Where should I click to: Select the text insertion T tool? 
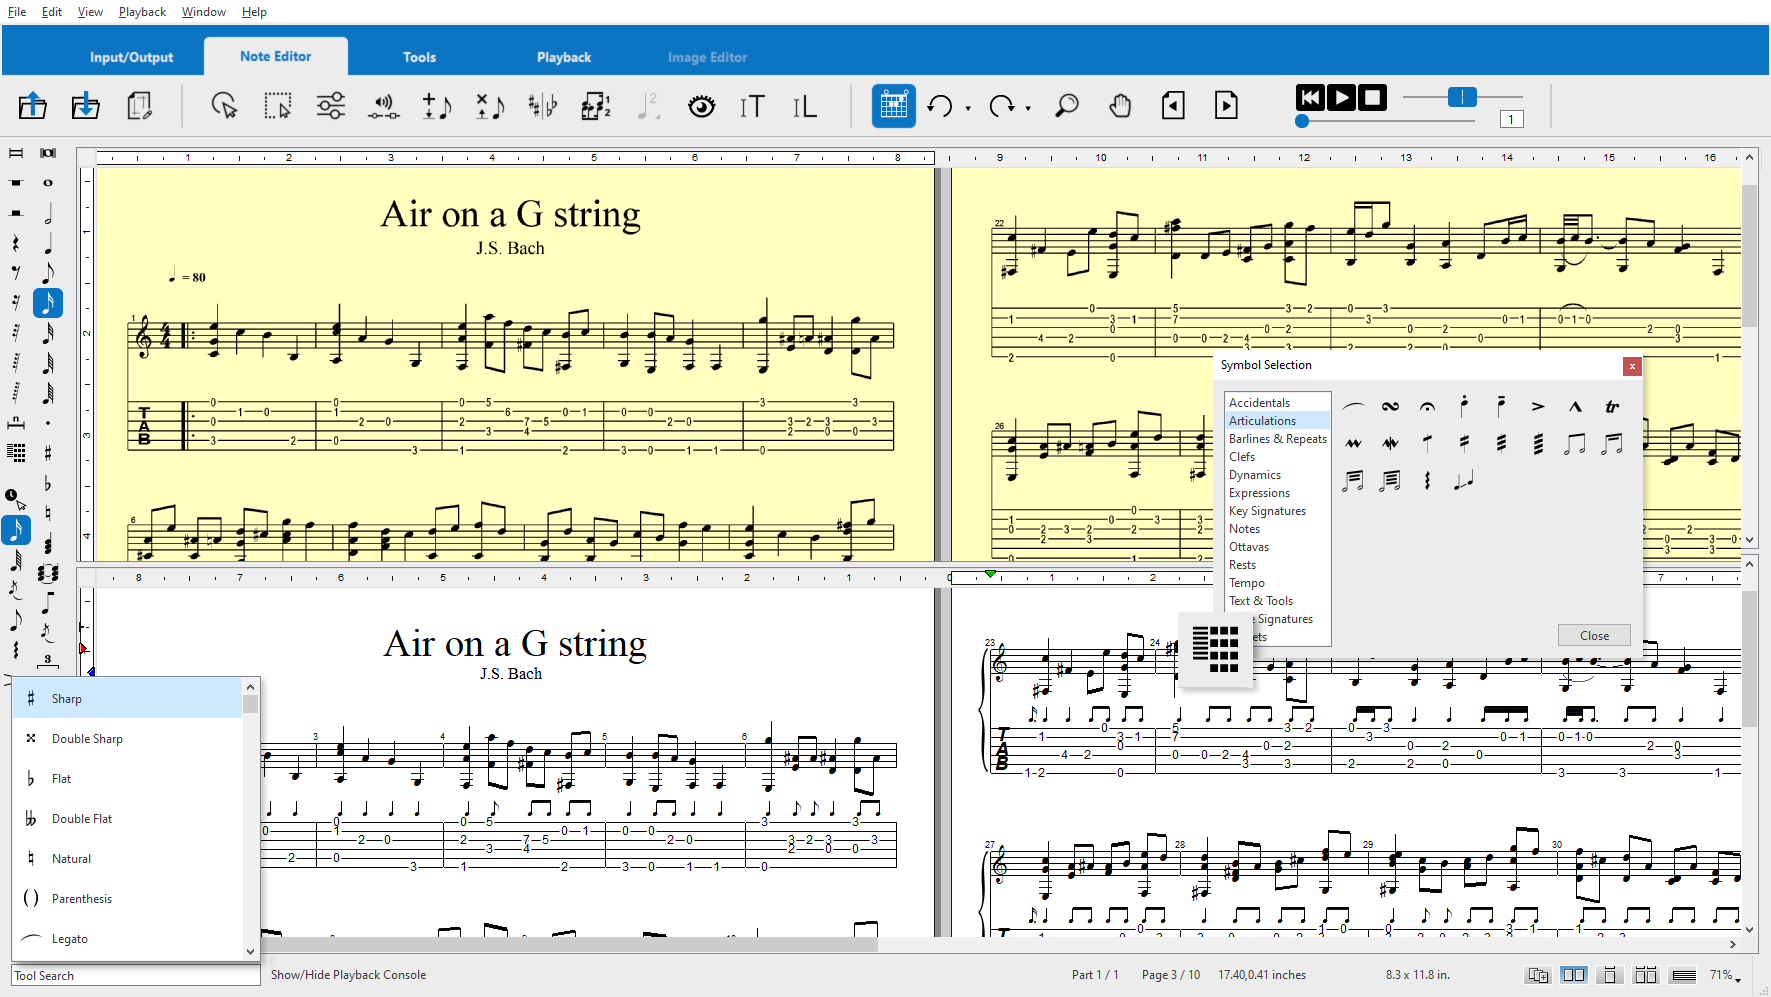pos(752,105)
